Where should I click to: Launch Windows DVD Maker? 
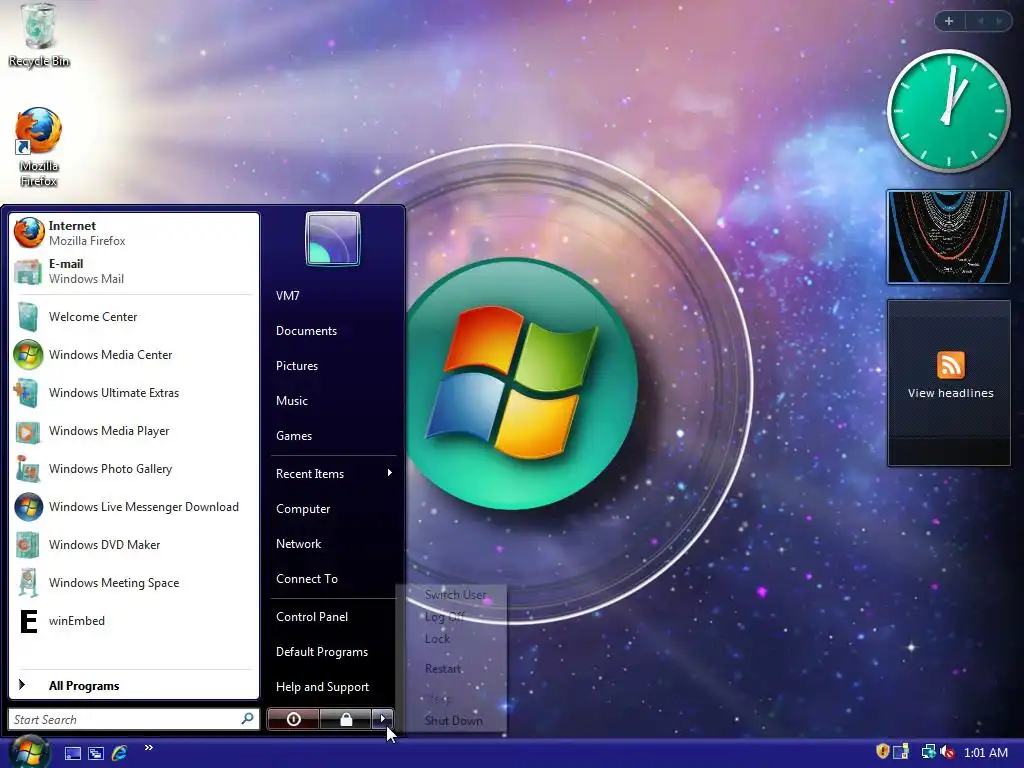pyautogui.click(x=134, y=545)
